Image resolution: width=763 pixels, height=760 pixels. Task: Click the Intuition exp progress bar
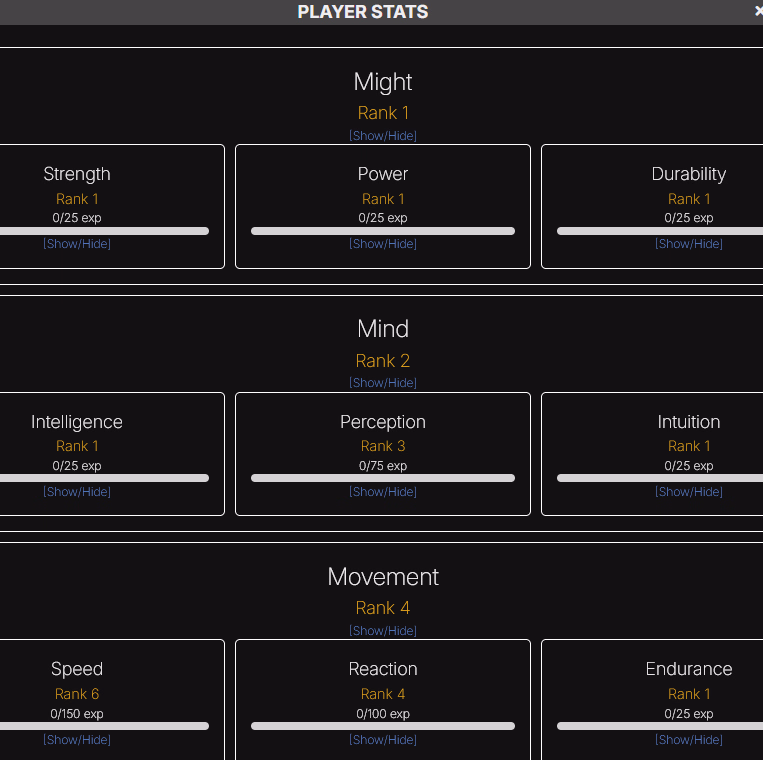660,478
